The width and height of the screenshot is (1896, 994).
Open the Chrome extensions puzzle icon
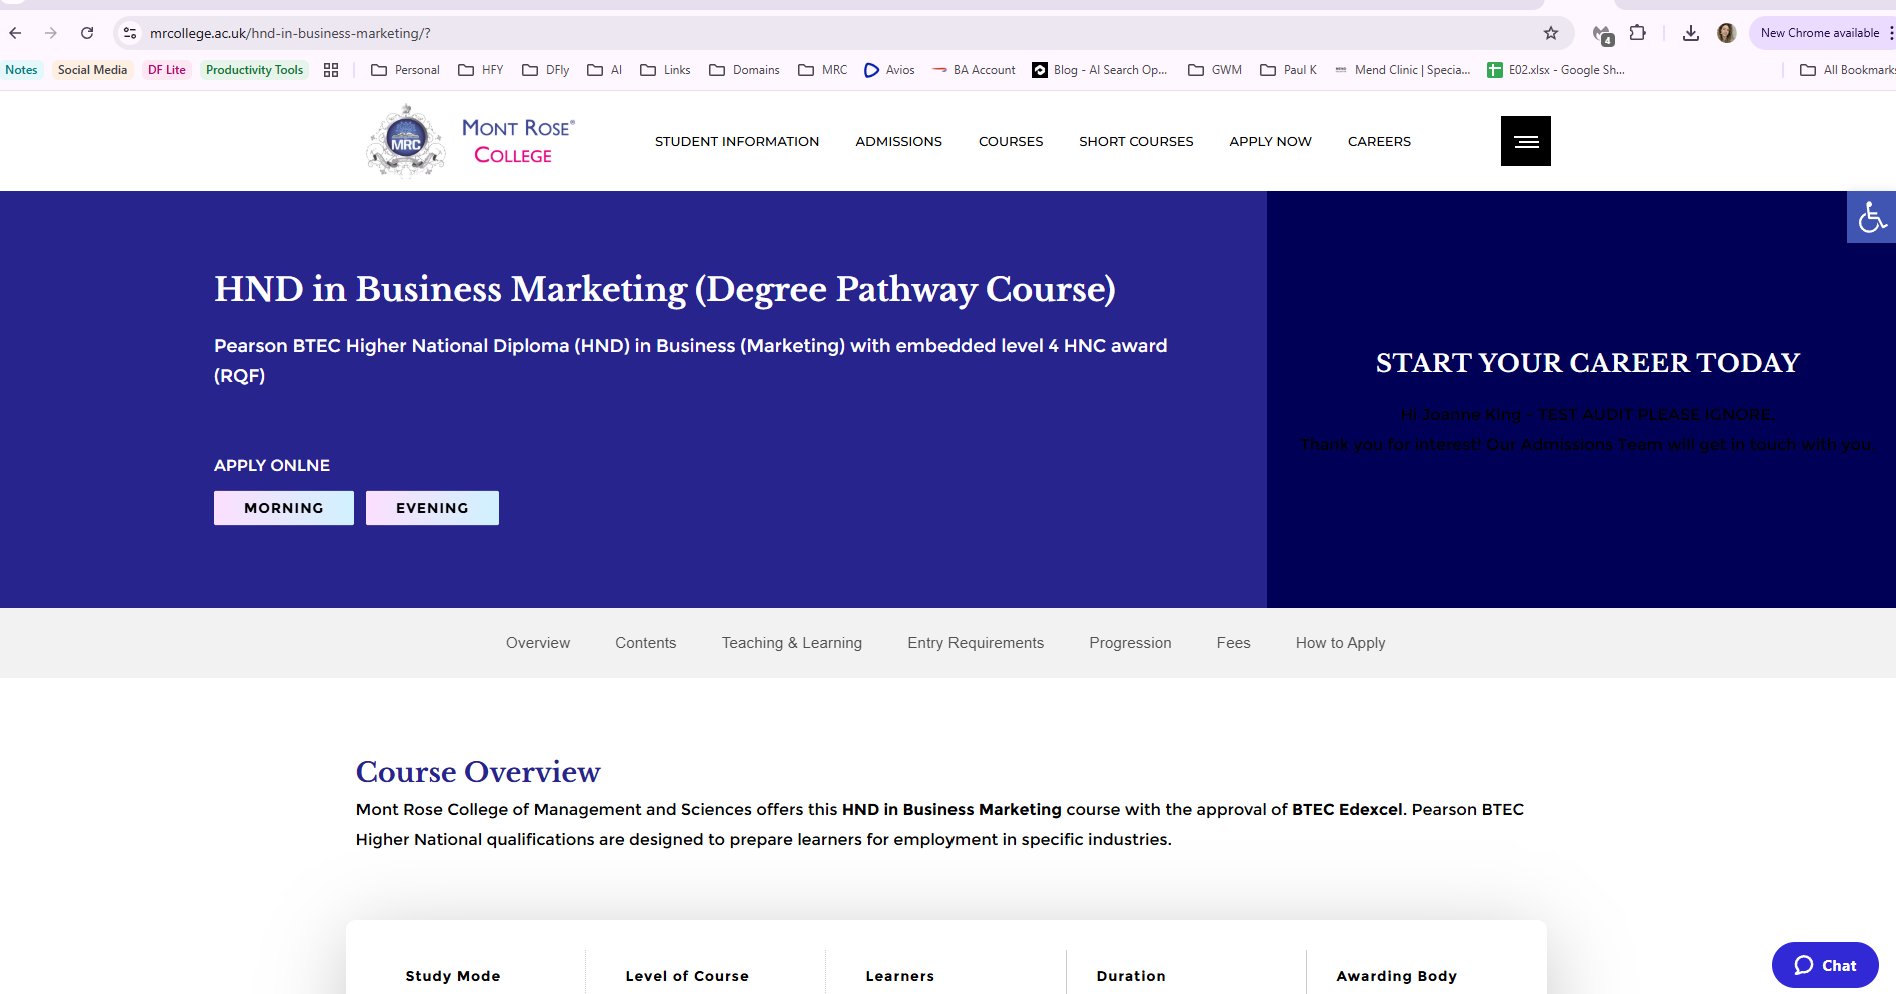pos(1639,33)
